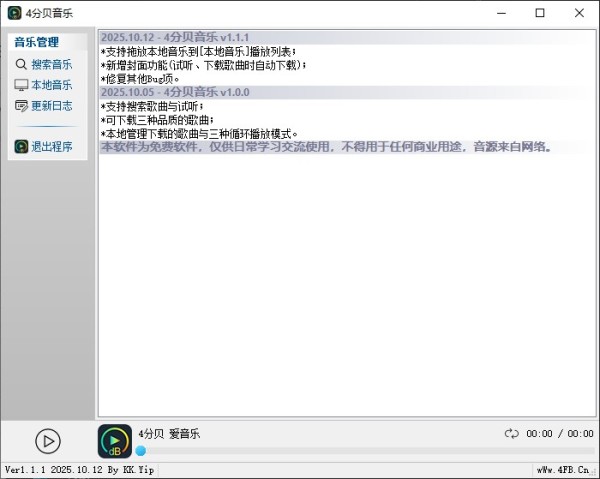Viewport: 600px width, 479px height.
Task: Open 搜索音乐 in the sidebar
Action: (52, 64)
